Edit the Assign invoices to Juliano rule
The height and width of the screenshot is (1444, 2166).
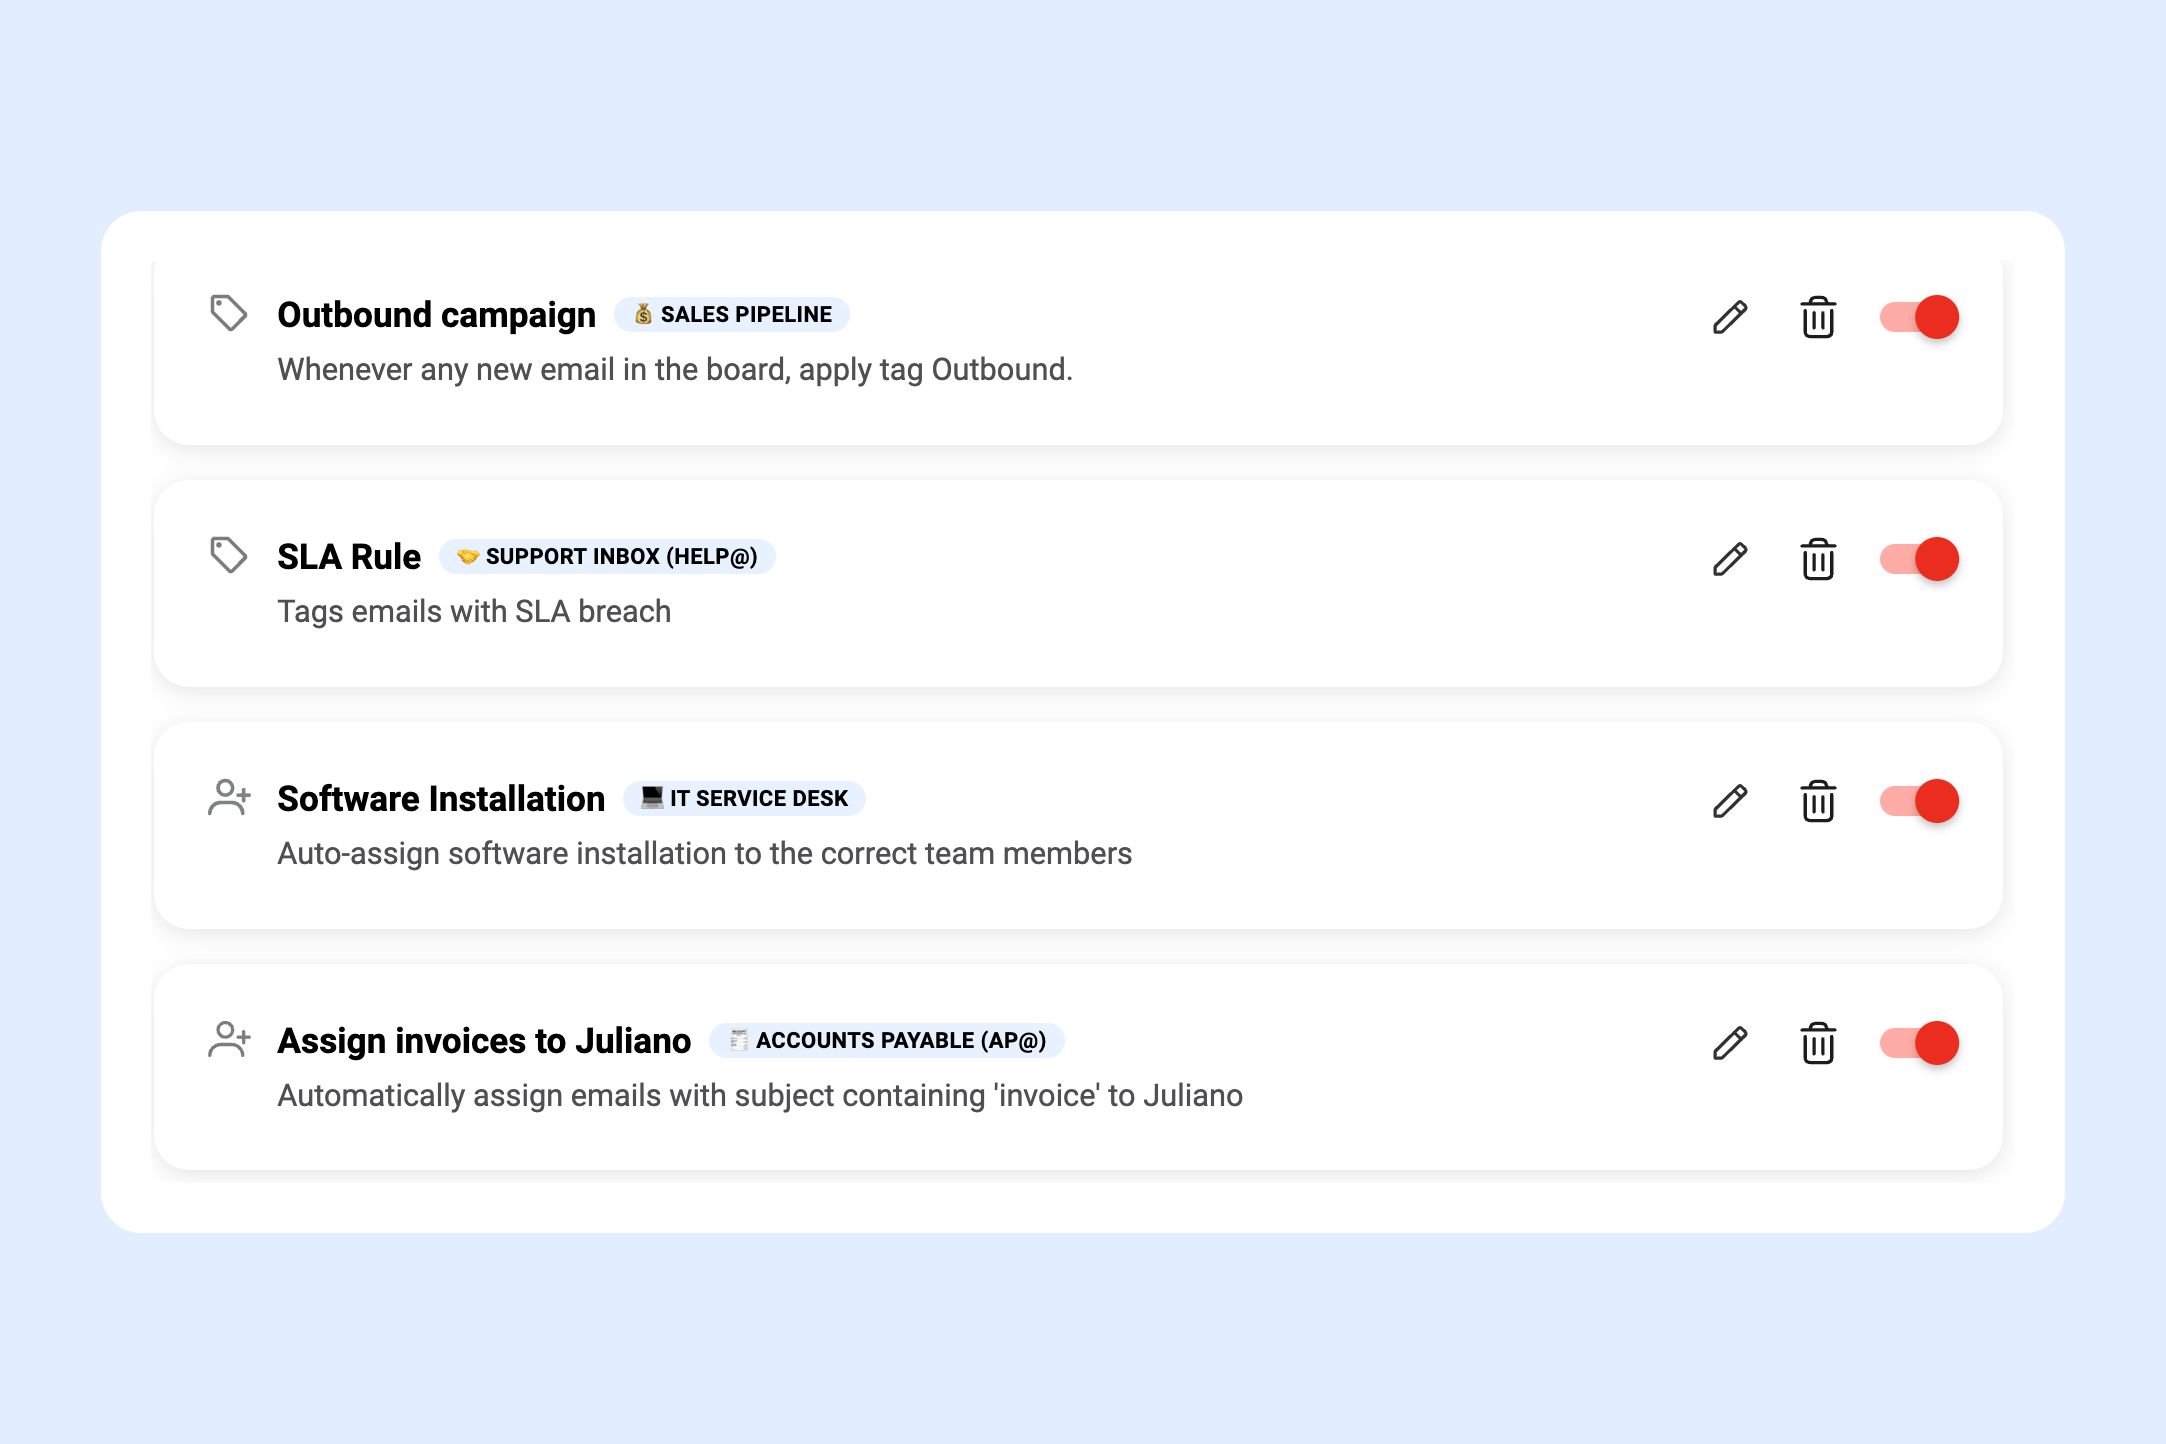point(1730,1043)
